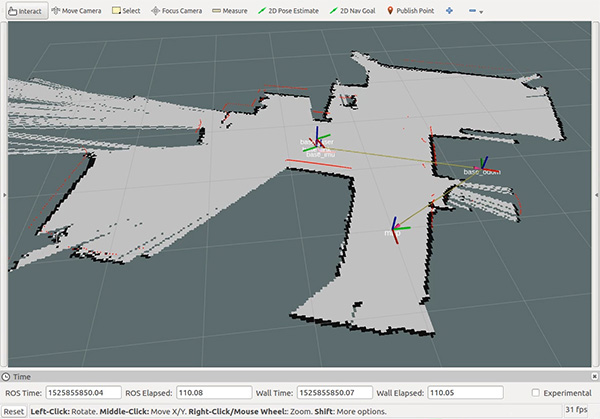Expand the left side panel handle
This screenshot has width=600, height=419.
coord(3,194)
